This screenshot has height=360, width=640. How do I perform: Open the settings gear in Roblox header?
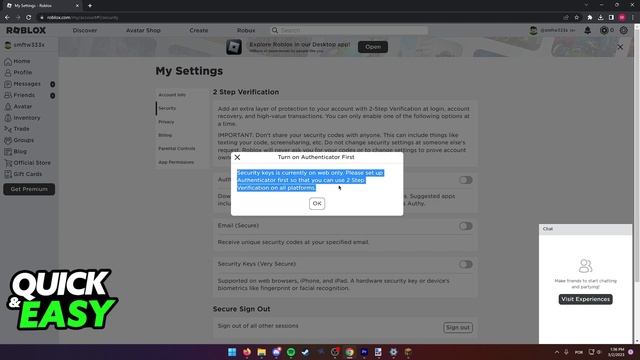click(623, 30)
